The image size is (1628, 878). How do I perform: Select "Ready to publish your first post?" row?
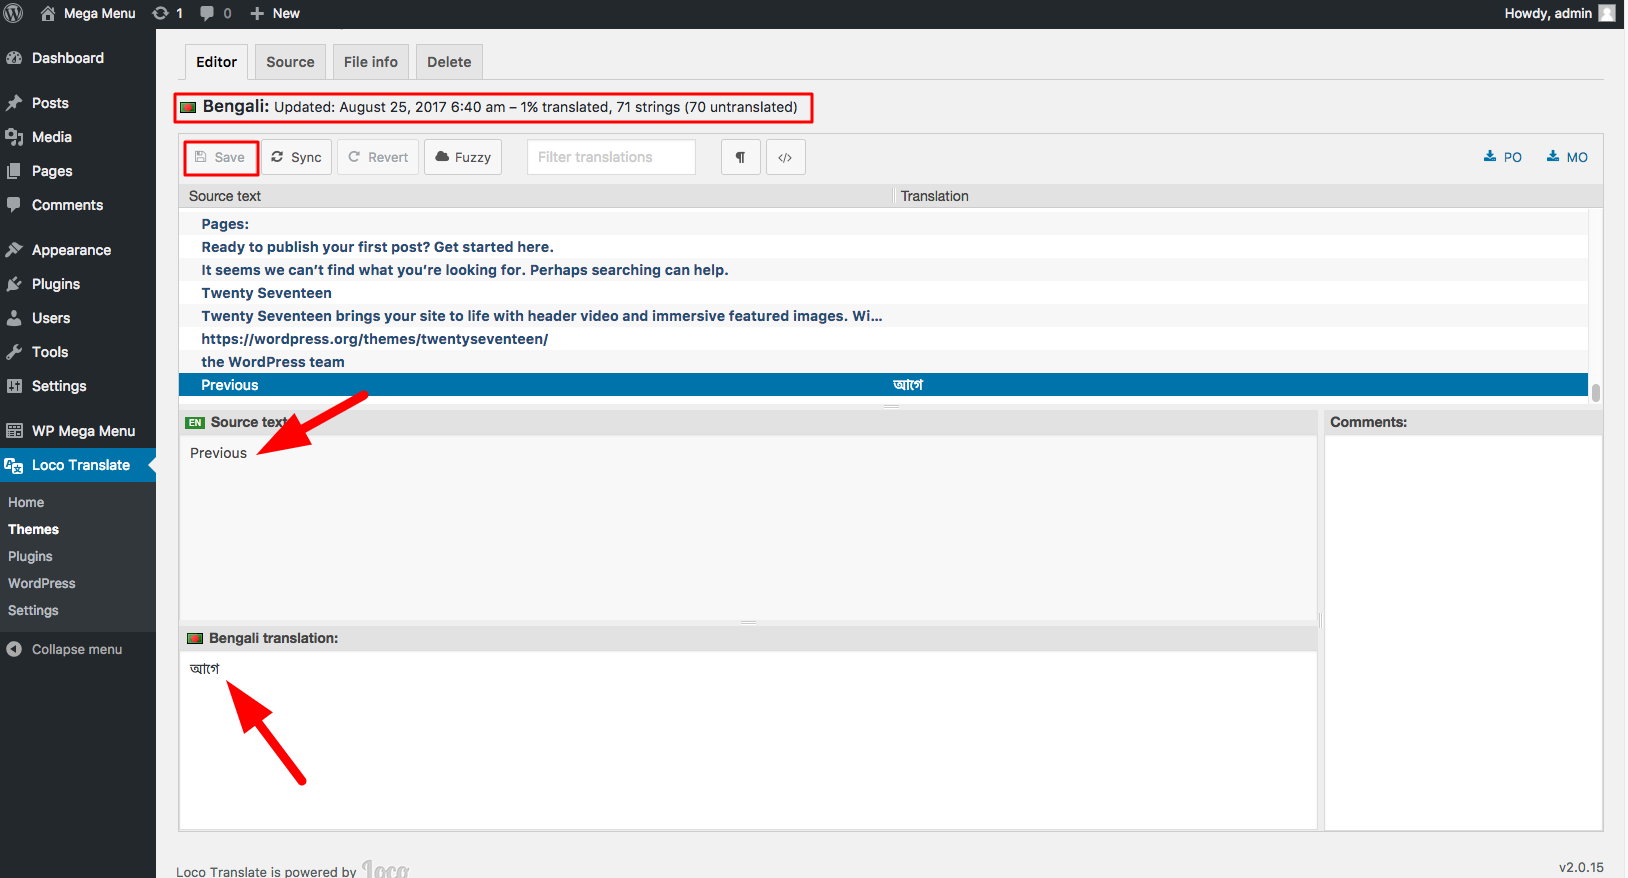(883, 247)
